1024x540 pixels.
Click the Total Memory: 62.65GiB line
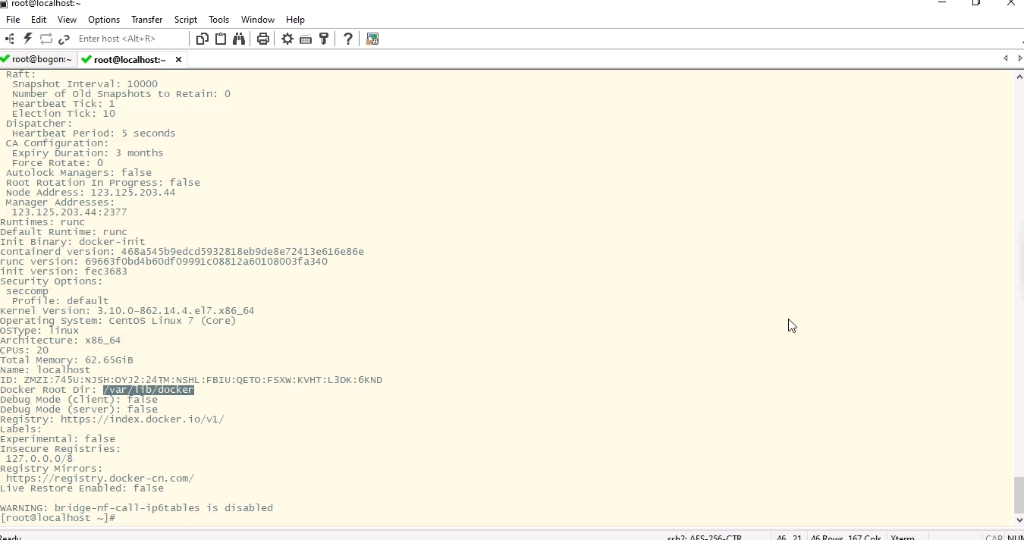click(67, 360)
